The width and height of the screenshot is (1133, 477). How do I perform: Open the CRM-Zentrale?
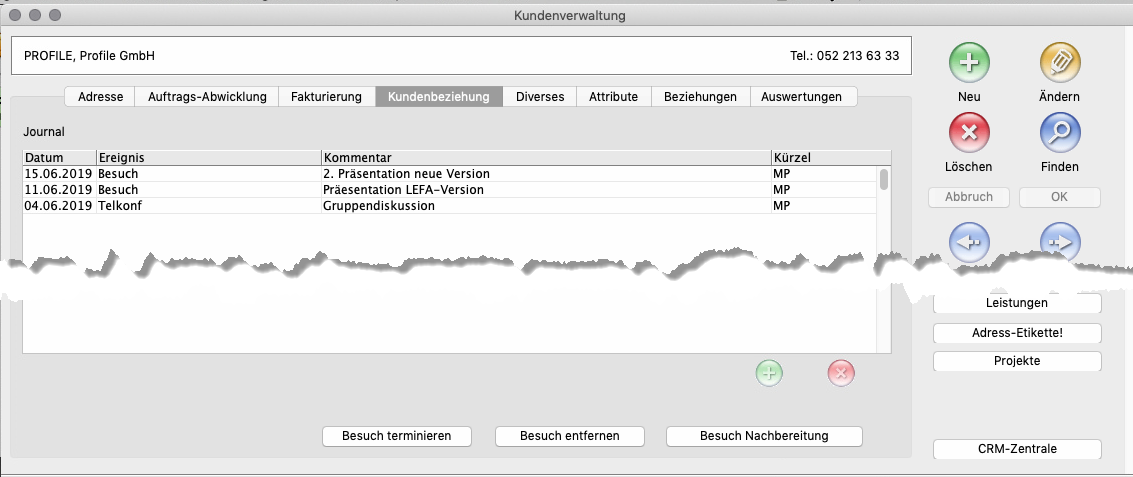coord(1017,449)
